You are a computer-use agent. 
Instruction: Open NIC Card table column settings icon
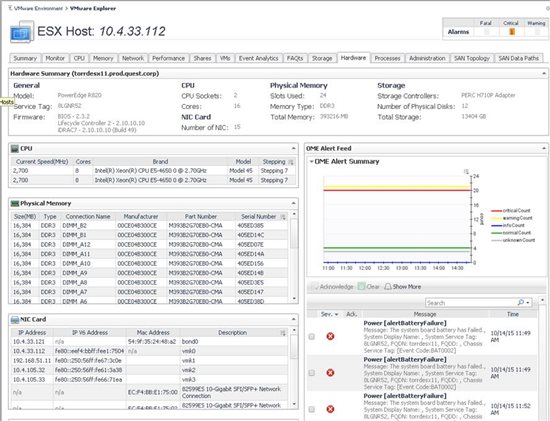(283, 333)
